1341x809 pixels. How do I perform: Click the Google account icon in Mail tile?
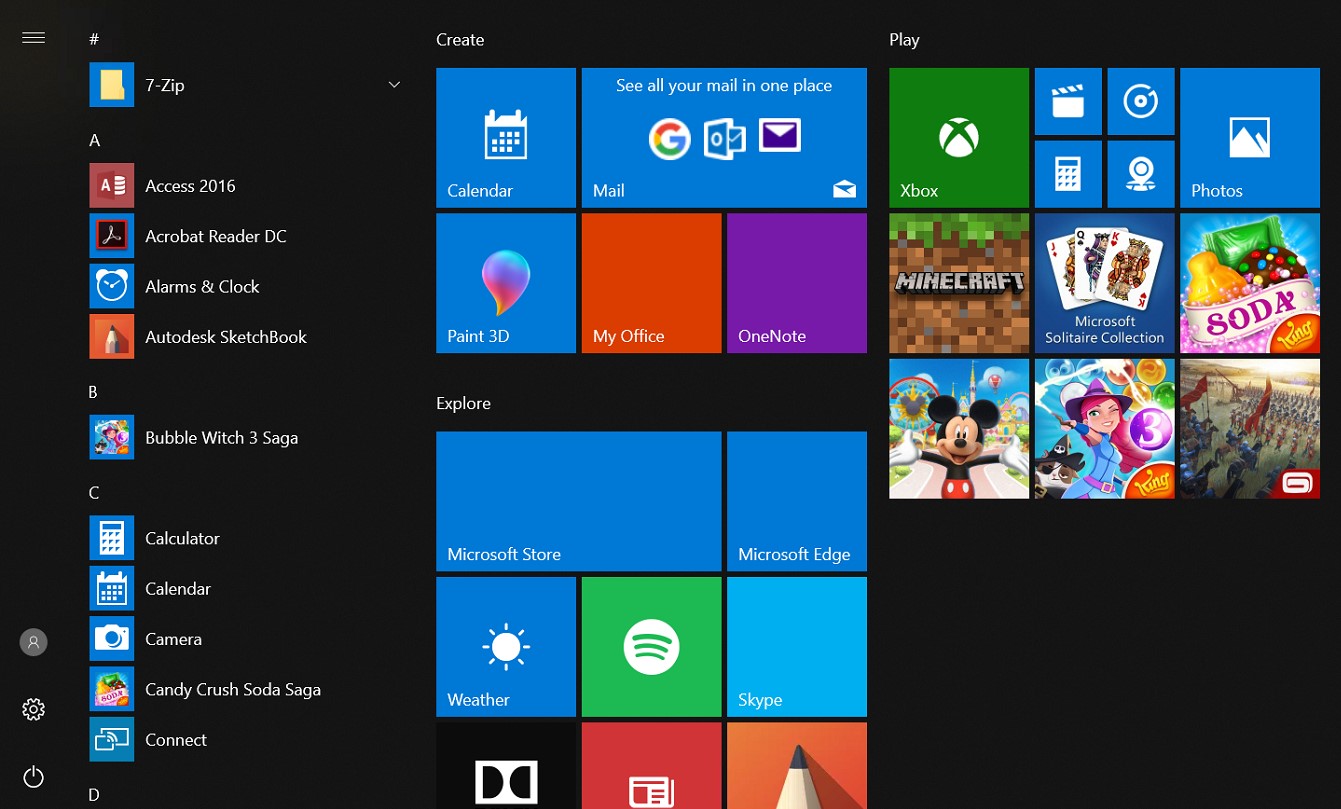pyautogui.click(x=669, y=138)
